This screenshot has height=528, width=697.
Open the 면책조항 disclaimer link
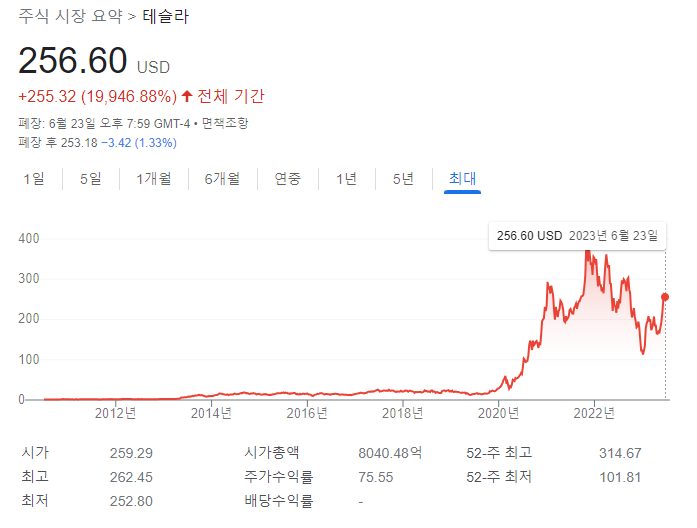[x=225, y=123]
